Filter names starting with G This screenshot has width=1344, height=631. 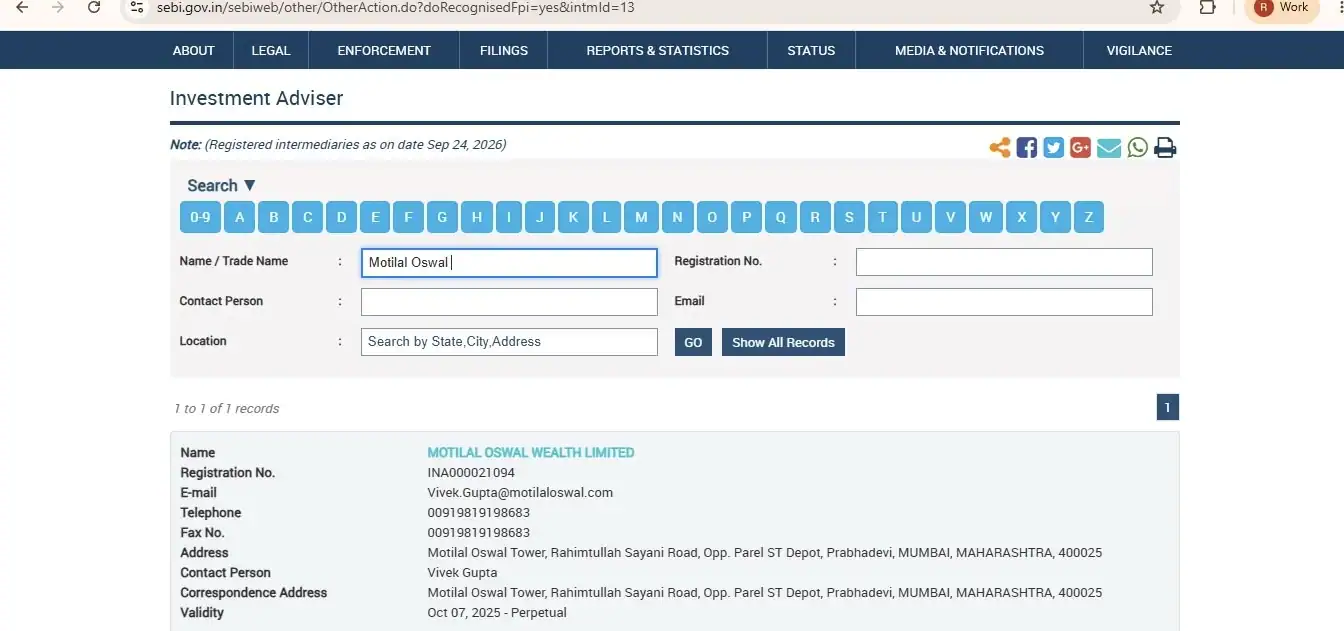(x=442, y=217)
